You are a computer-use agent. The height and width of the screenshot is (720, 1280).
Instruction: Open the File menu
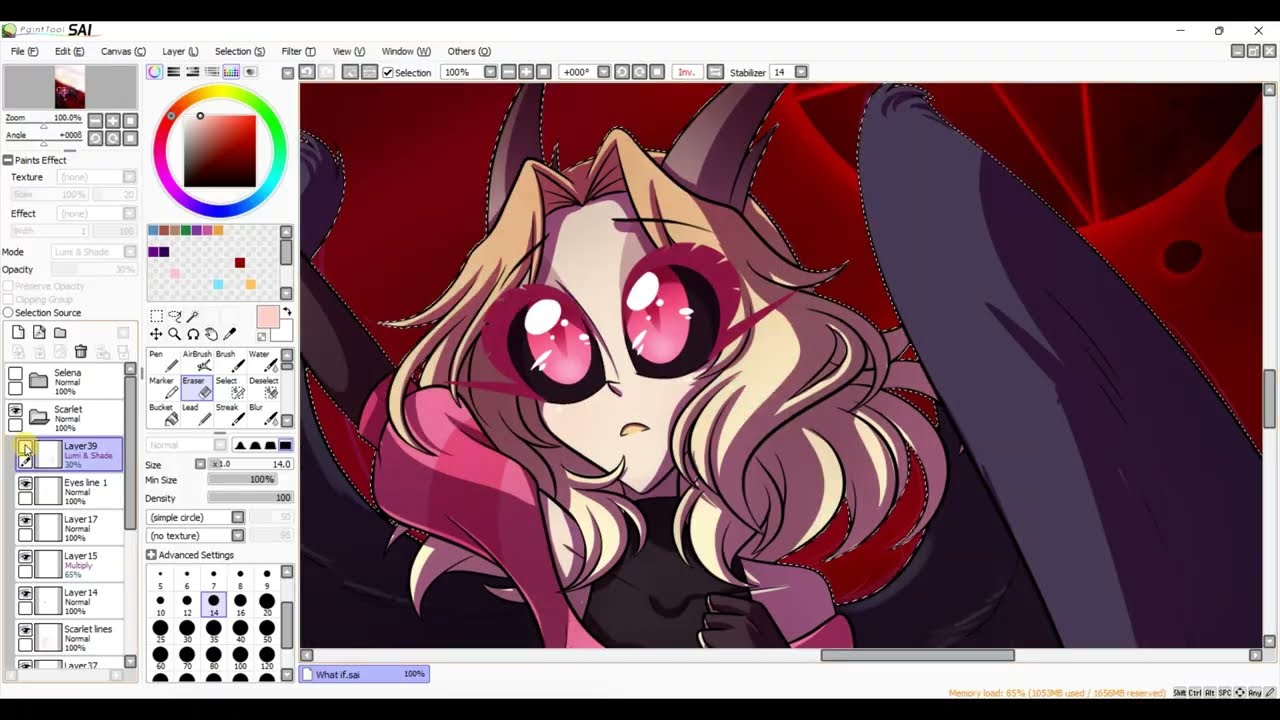coord(25,51)
